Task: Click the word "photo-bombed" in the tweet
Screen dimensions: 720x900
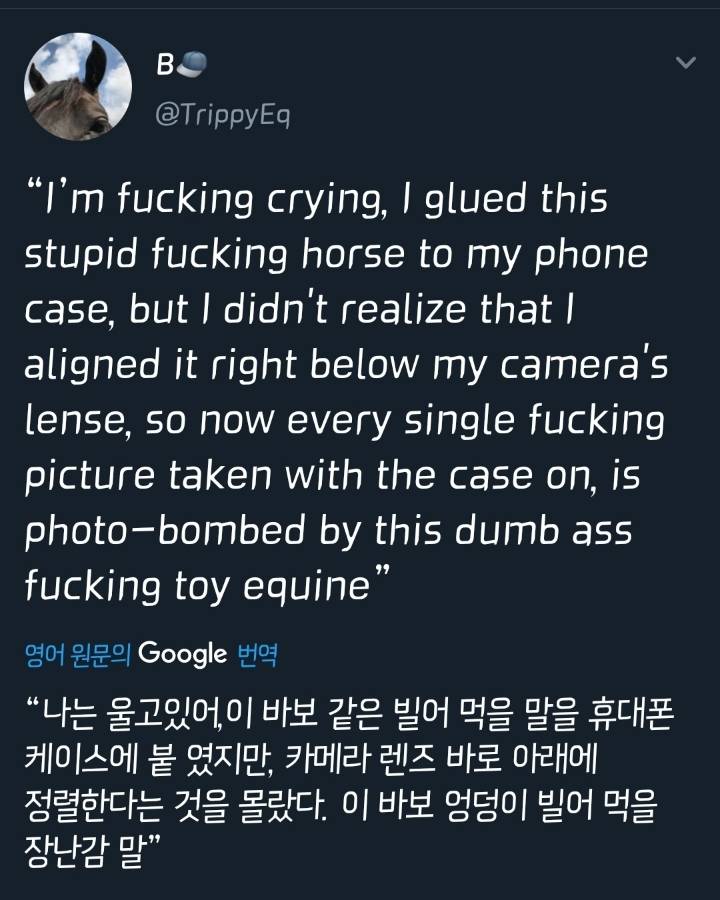Action: (x=202, y=531)
